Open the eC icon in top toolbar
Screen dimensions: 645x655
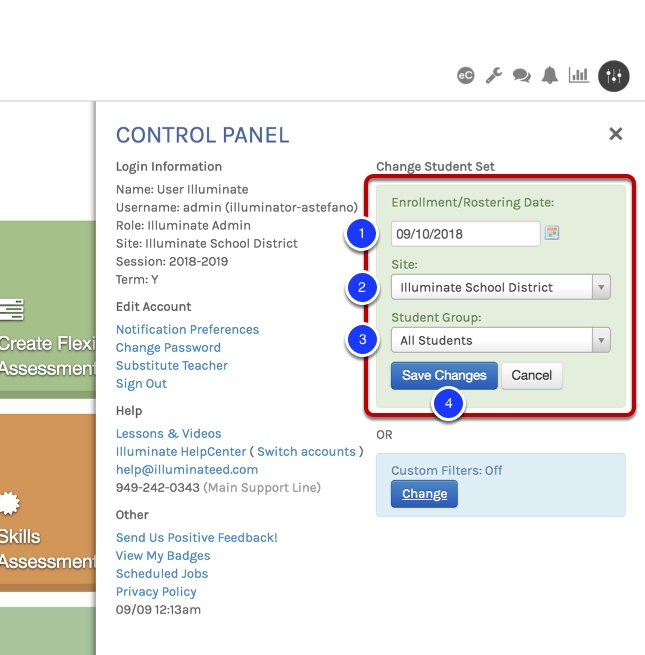[465, 76]
